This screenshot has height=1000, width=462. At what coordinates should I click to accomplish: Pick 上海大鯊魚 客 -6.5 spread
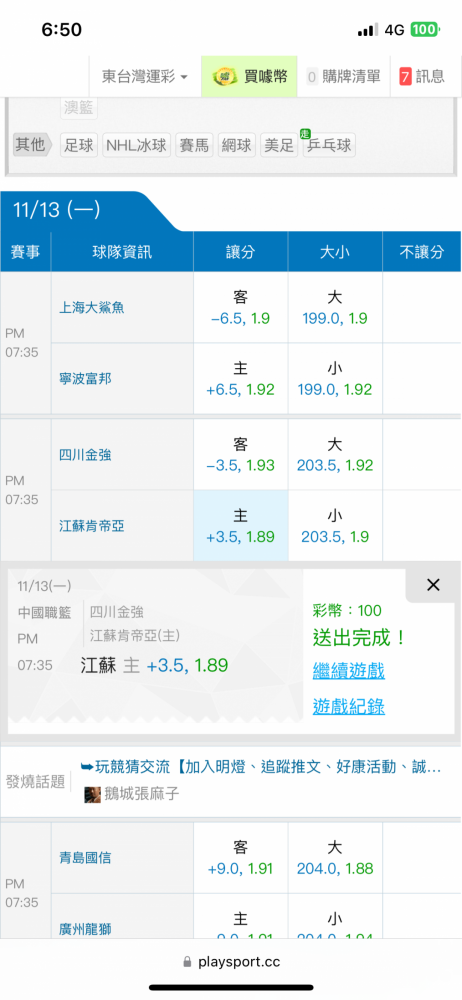(241, 307)
